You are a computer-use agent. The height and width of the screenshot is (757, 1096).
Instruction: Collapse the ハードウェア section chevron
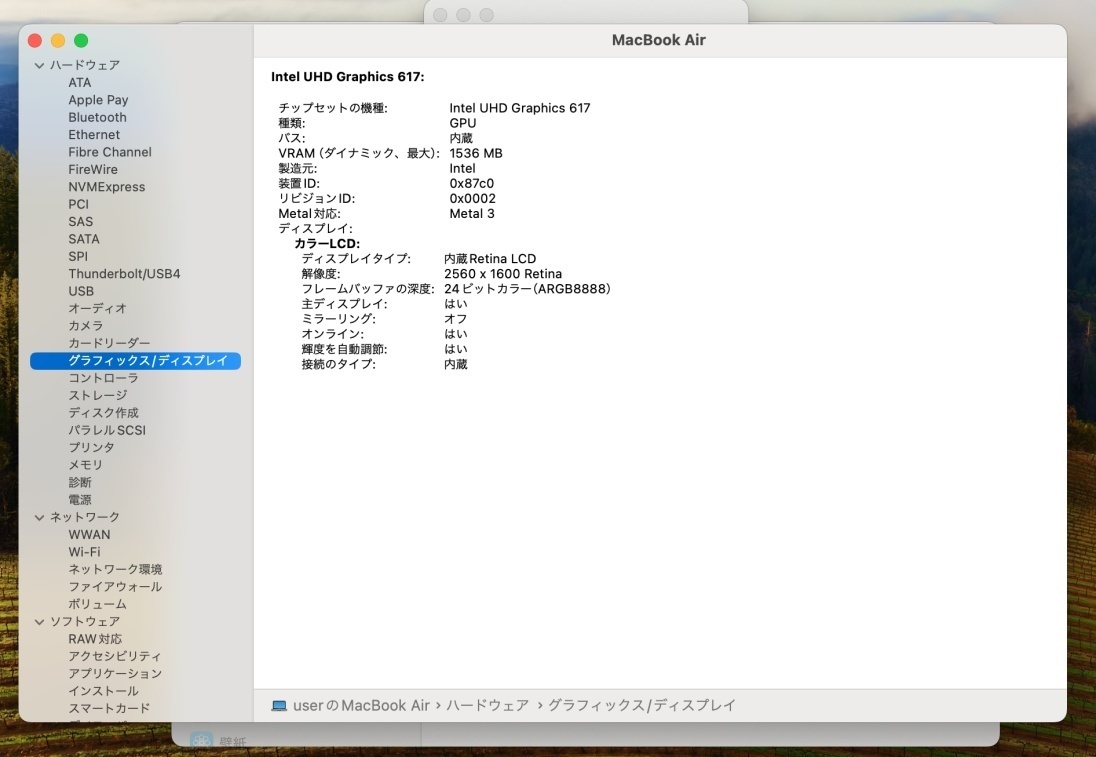click(39, 65)
